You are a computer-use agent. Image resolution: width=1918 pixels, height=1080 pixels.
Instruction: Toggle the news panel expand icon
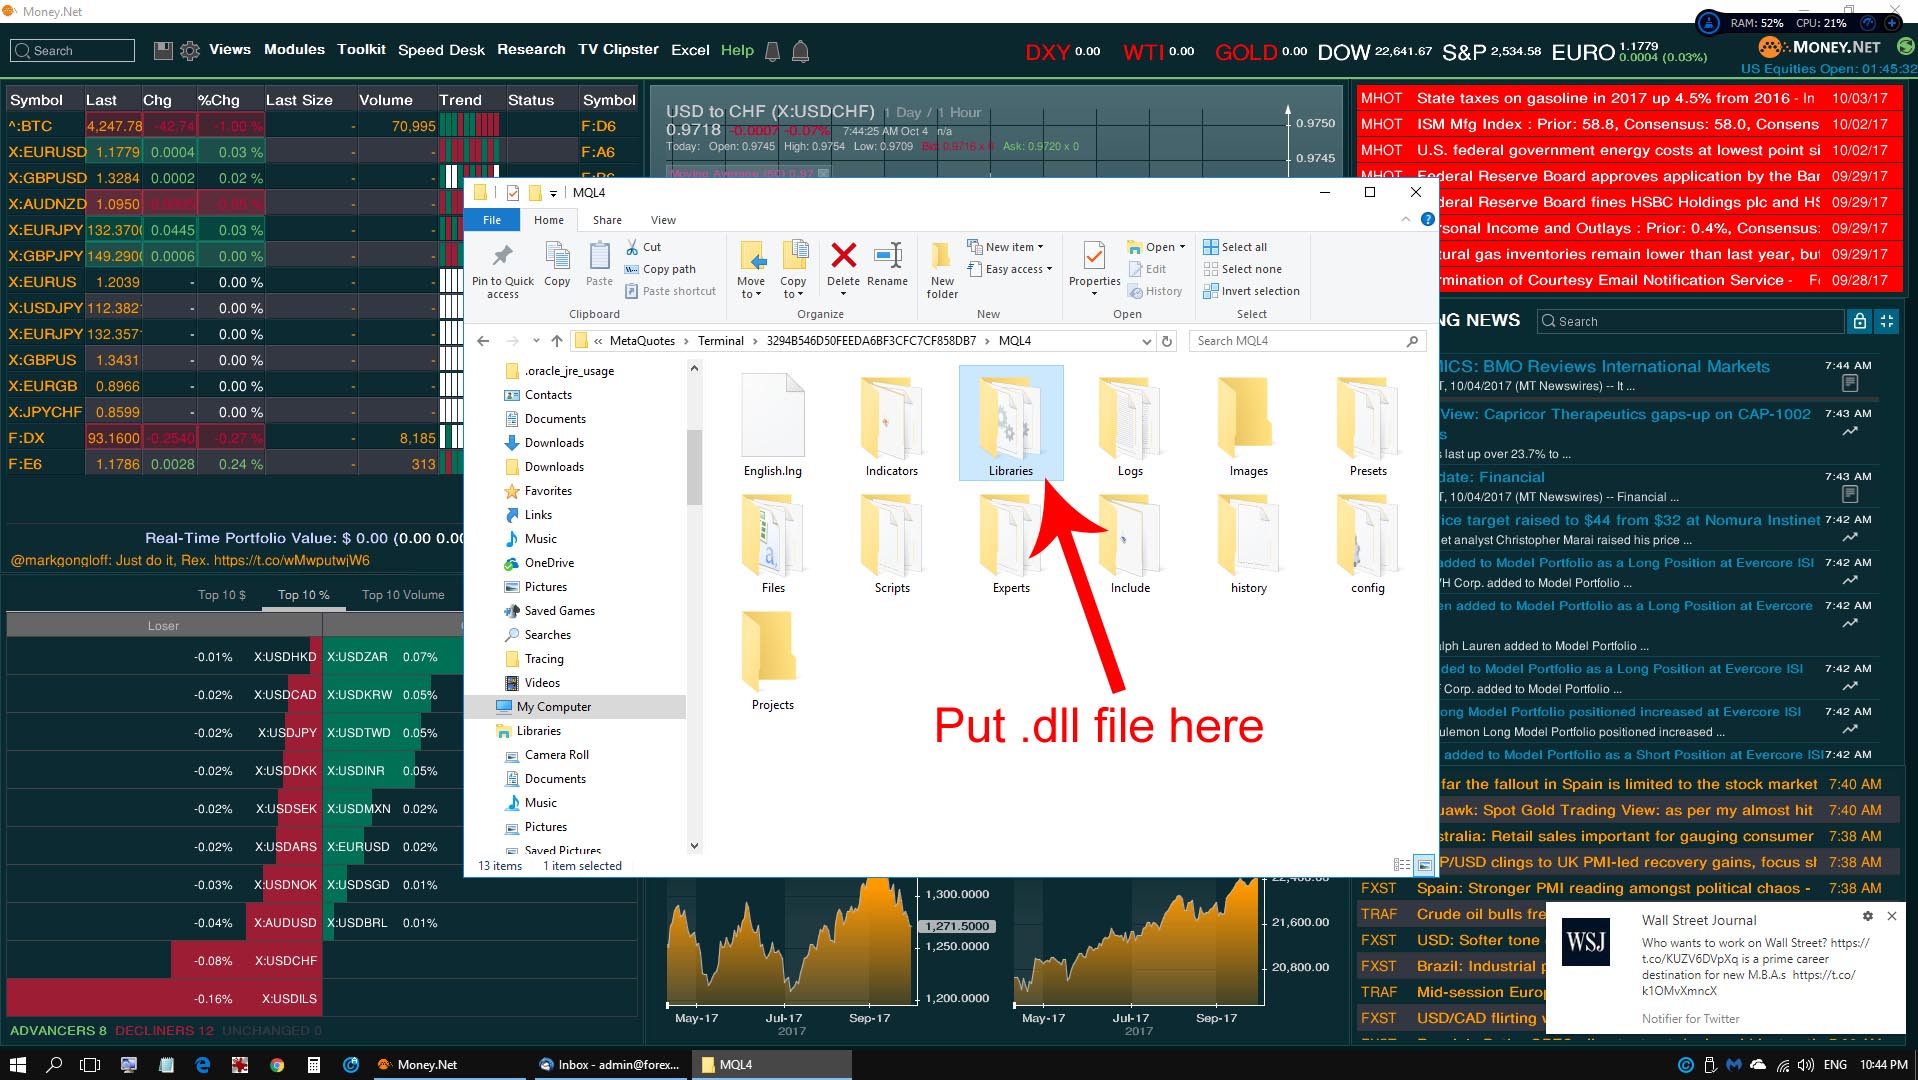(1886, 321)
